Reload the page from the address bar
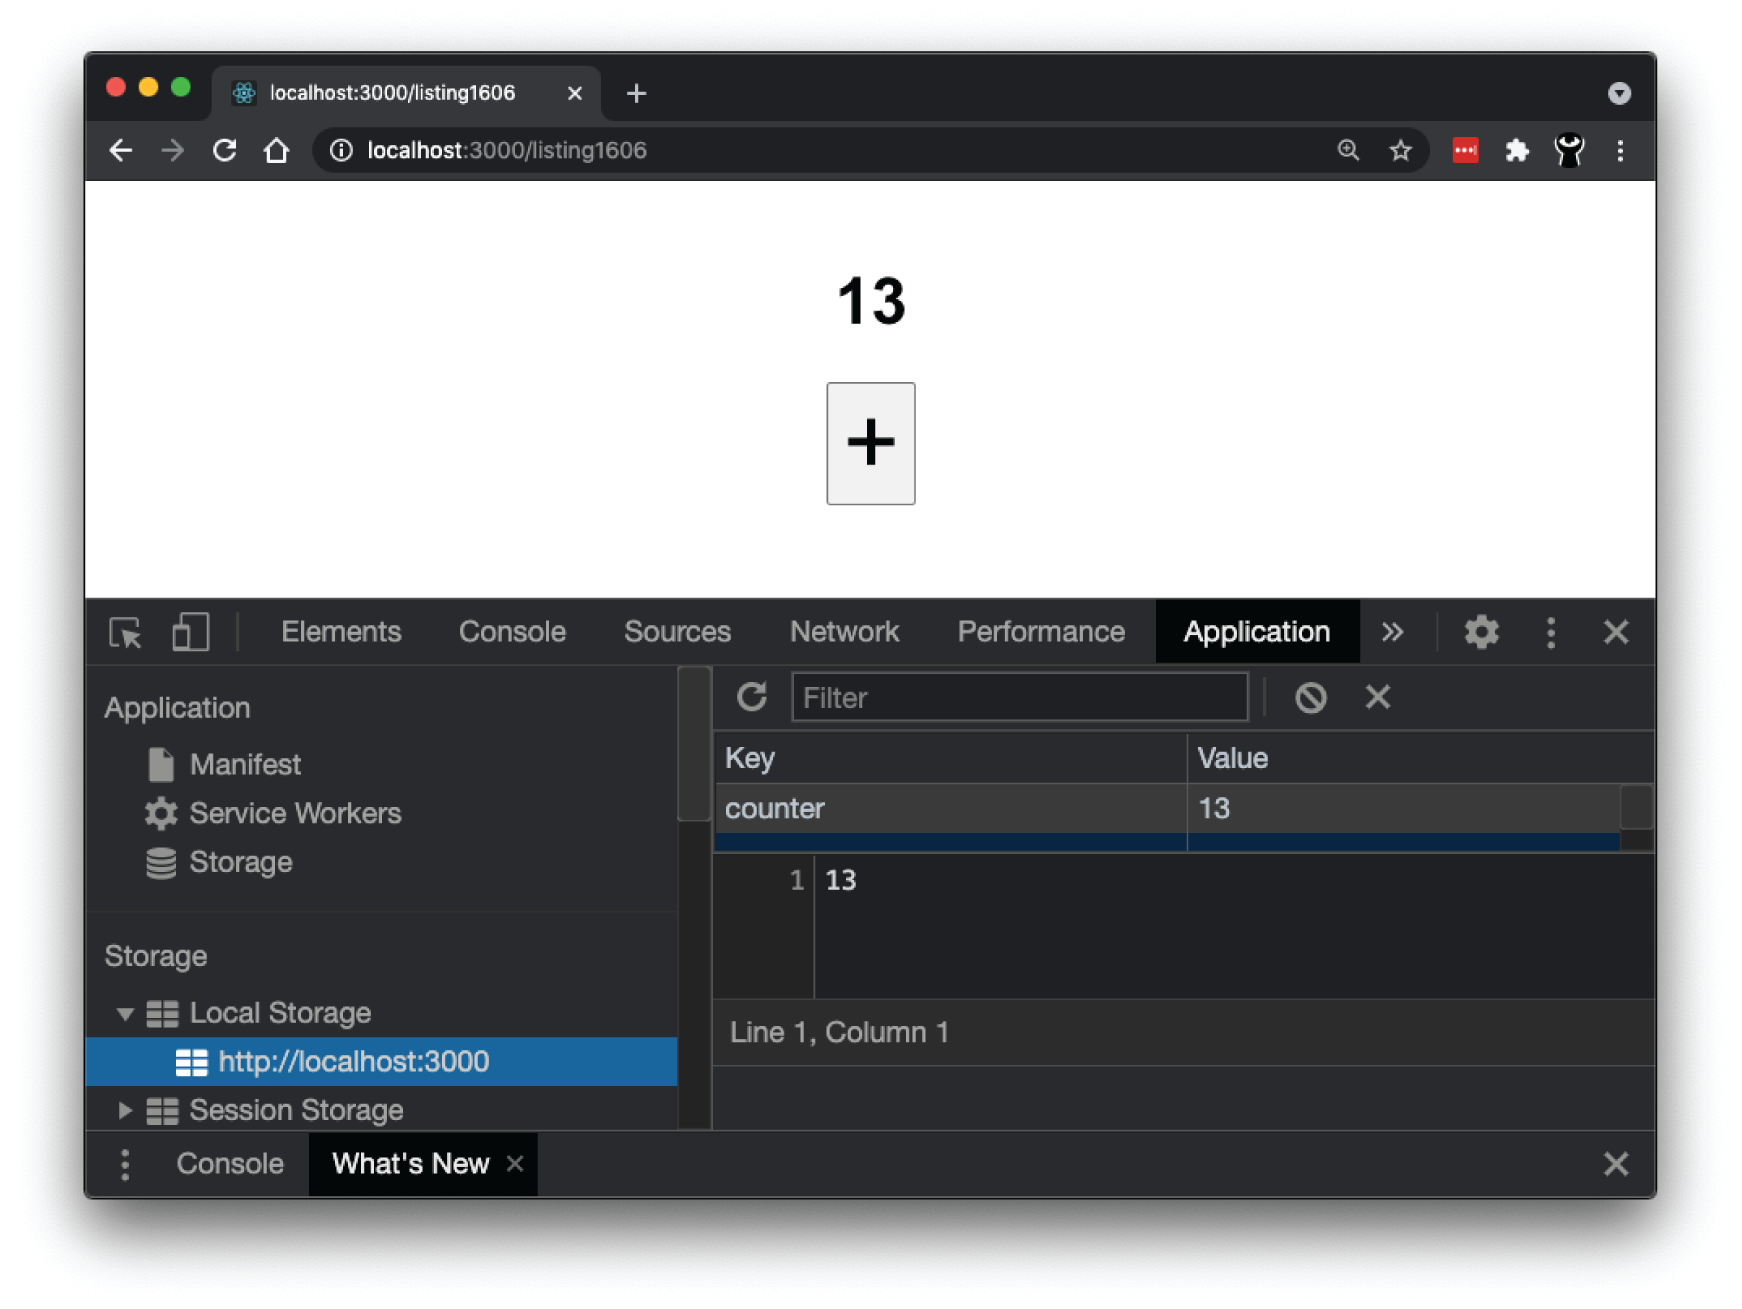 click(x=224, y=150)
